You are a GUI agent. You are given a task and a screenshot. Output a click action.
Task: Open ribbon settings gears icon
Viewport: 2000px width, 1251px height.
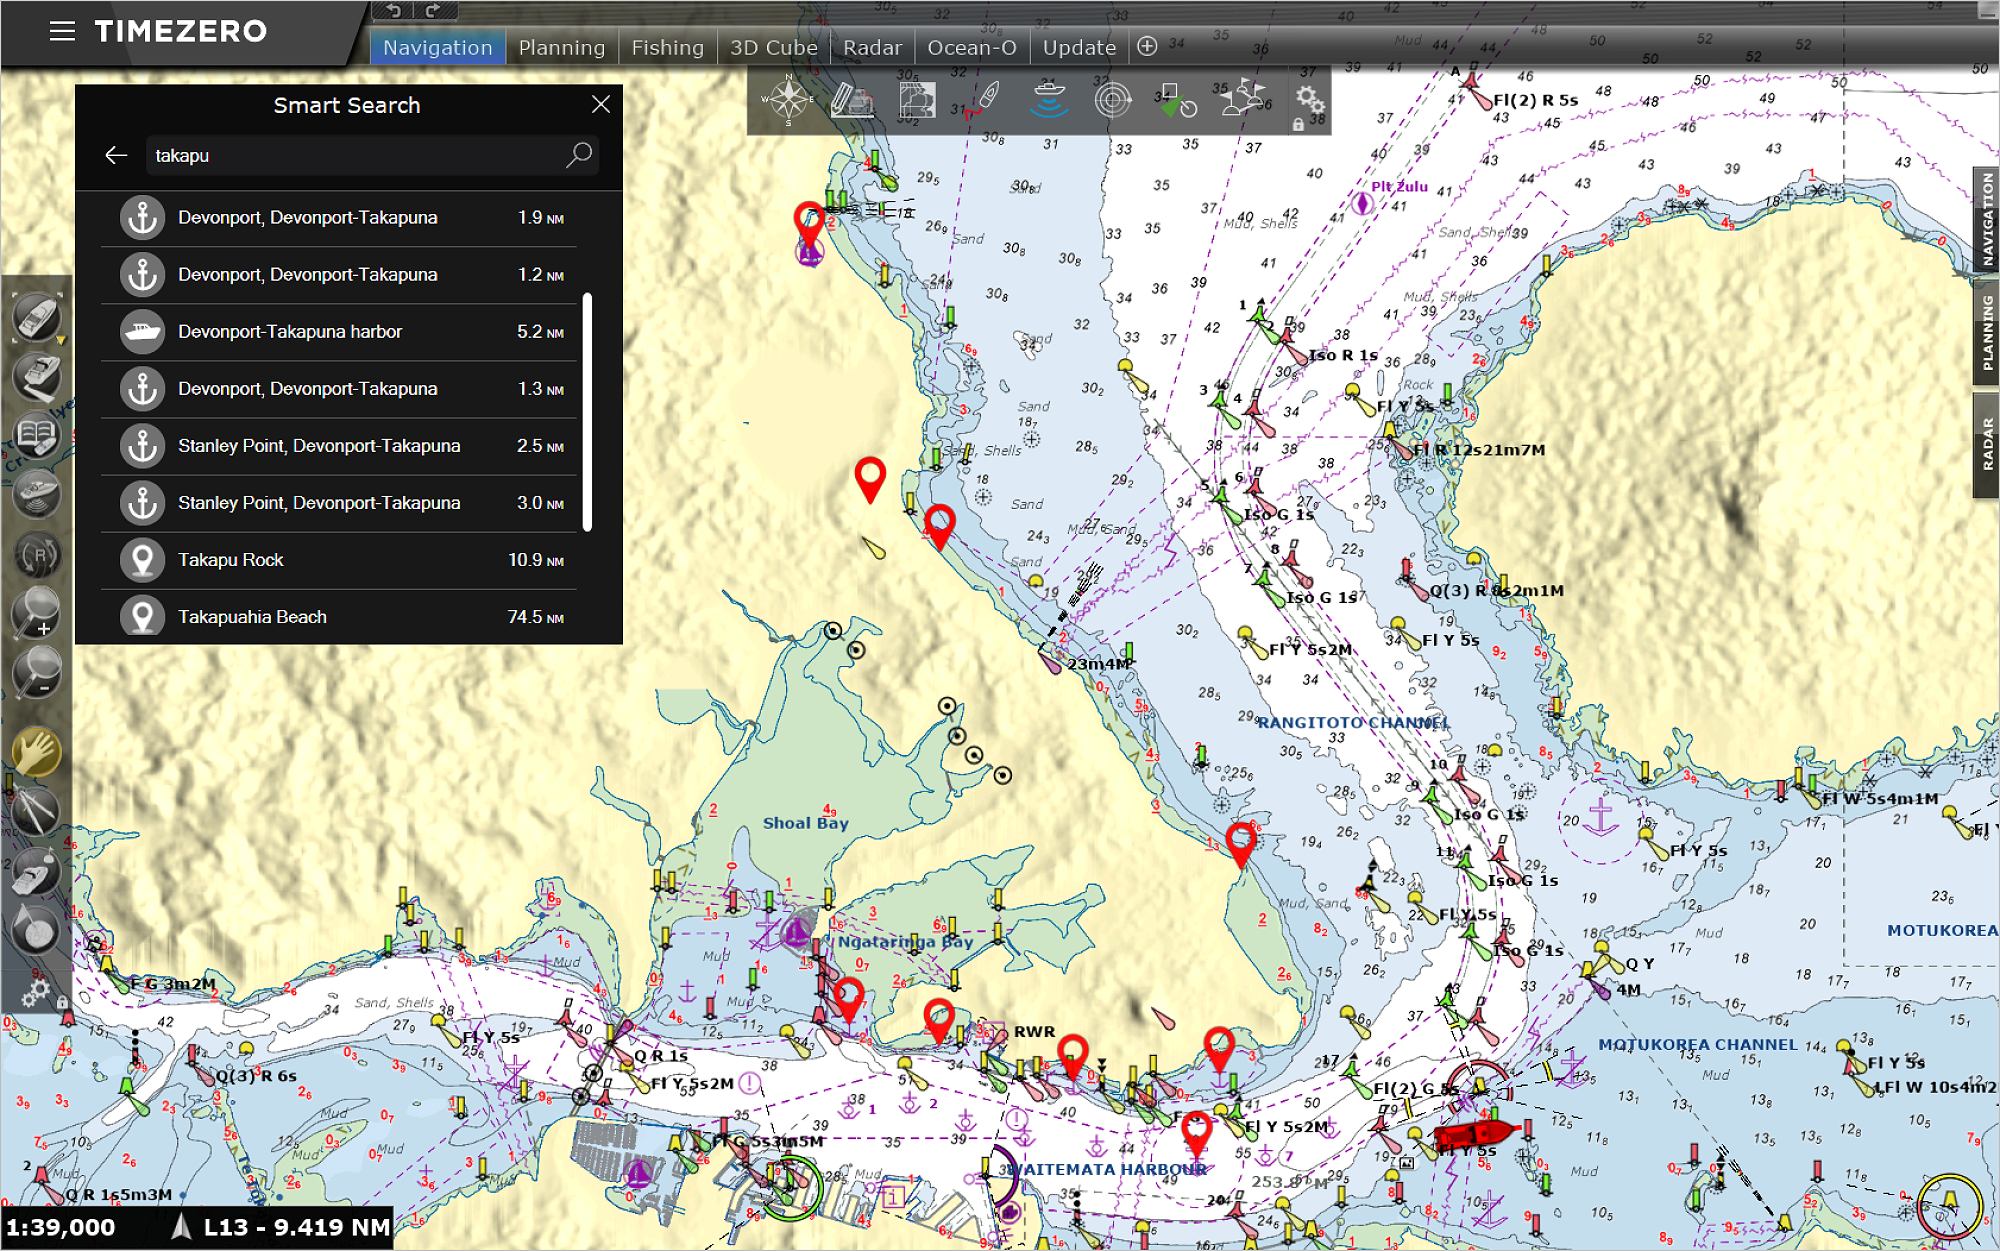(1309, 99)
